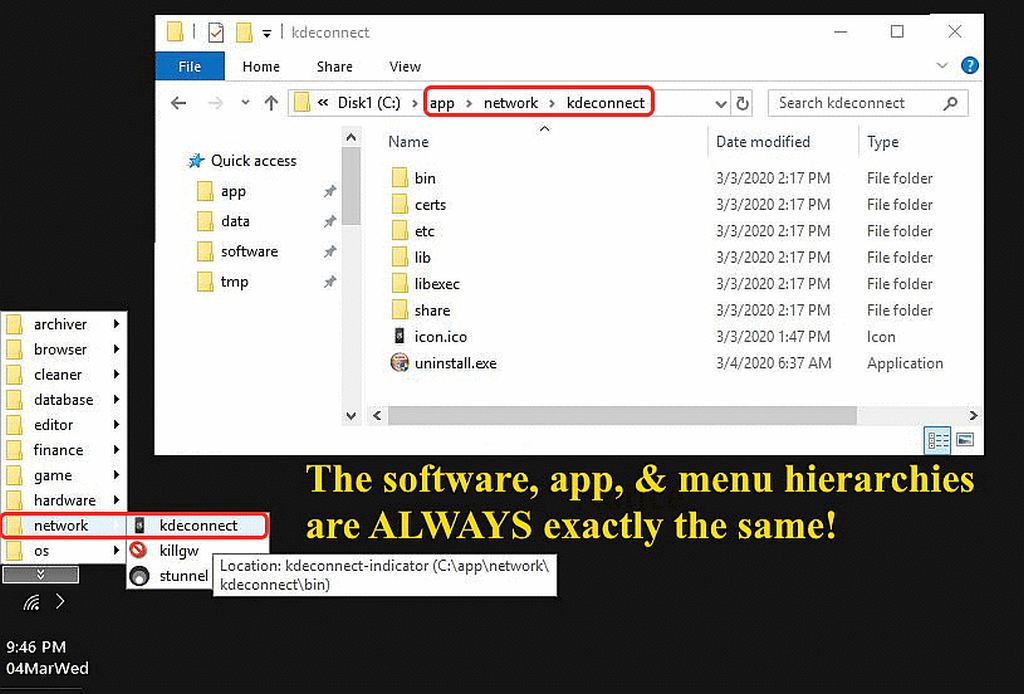Open the View ribbon tab

click(x=405, y=67)
